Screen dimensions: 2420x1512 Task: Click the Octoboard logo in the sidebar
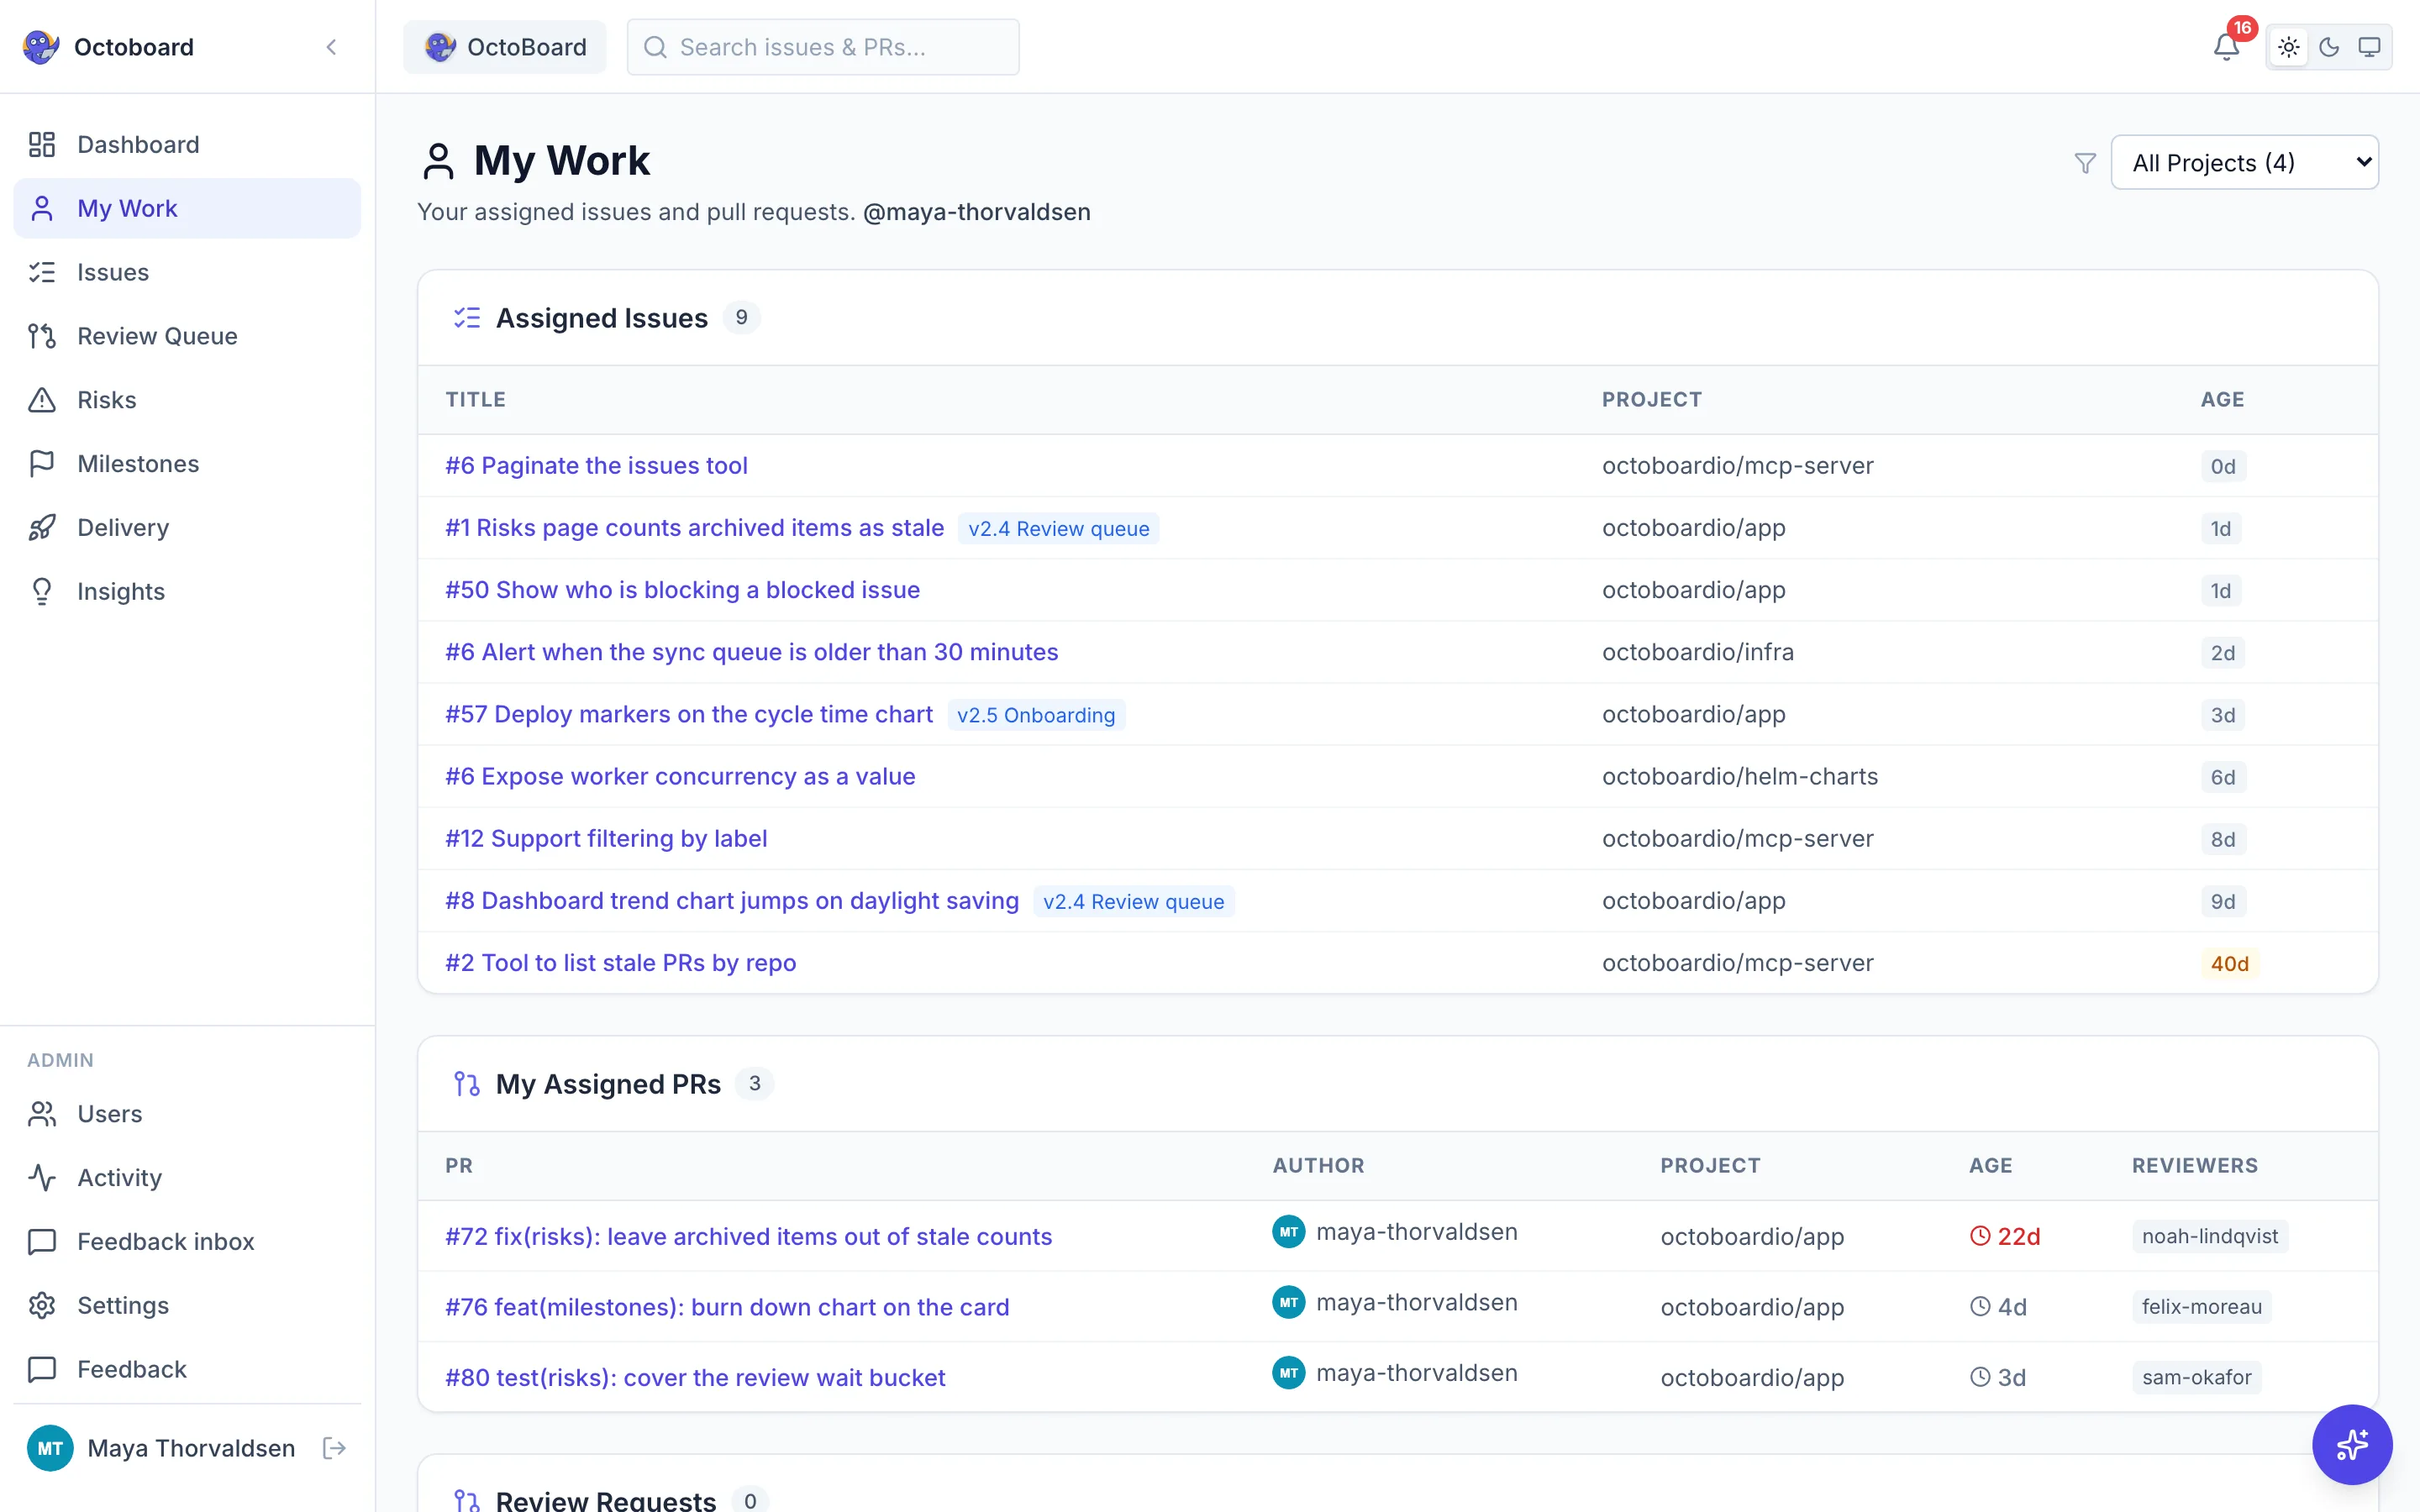(x=41, y=47)
